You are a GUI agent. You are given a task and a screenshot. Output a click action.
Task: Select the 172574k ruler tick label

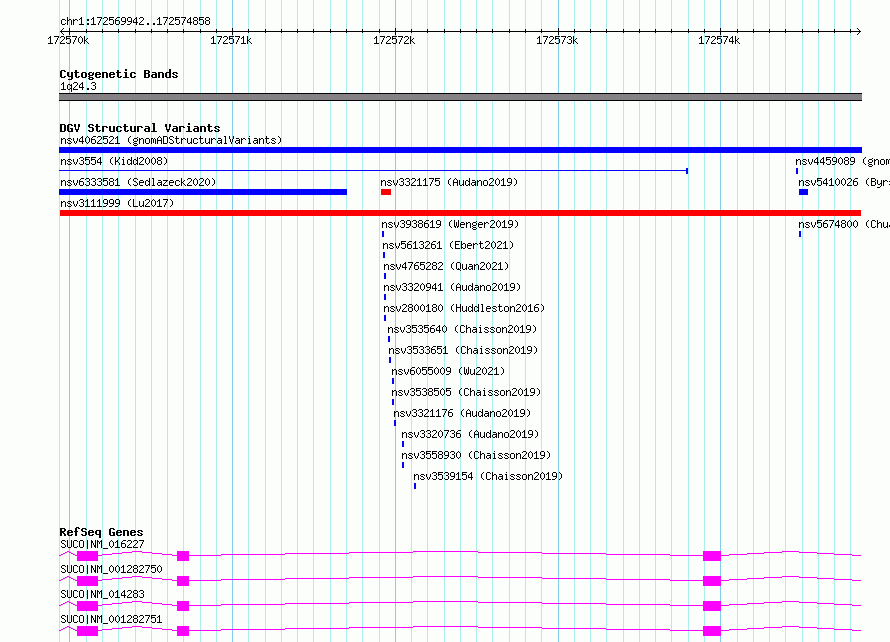point(719,40)
